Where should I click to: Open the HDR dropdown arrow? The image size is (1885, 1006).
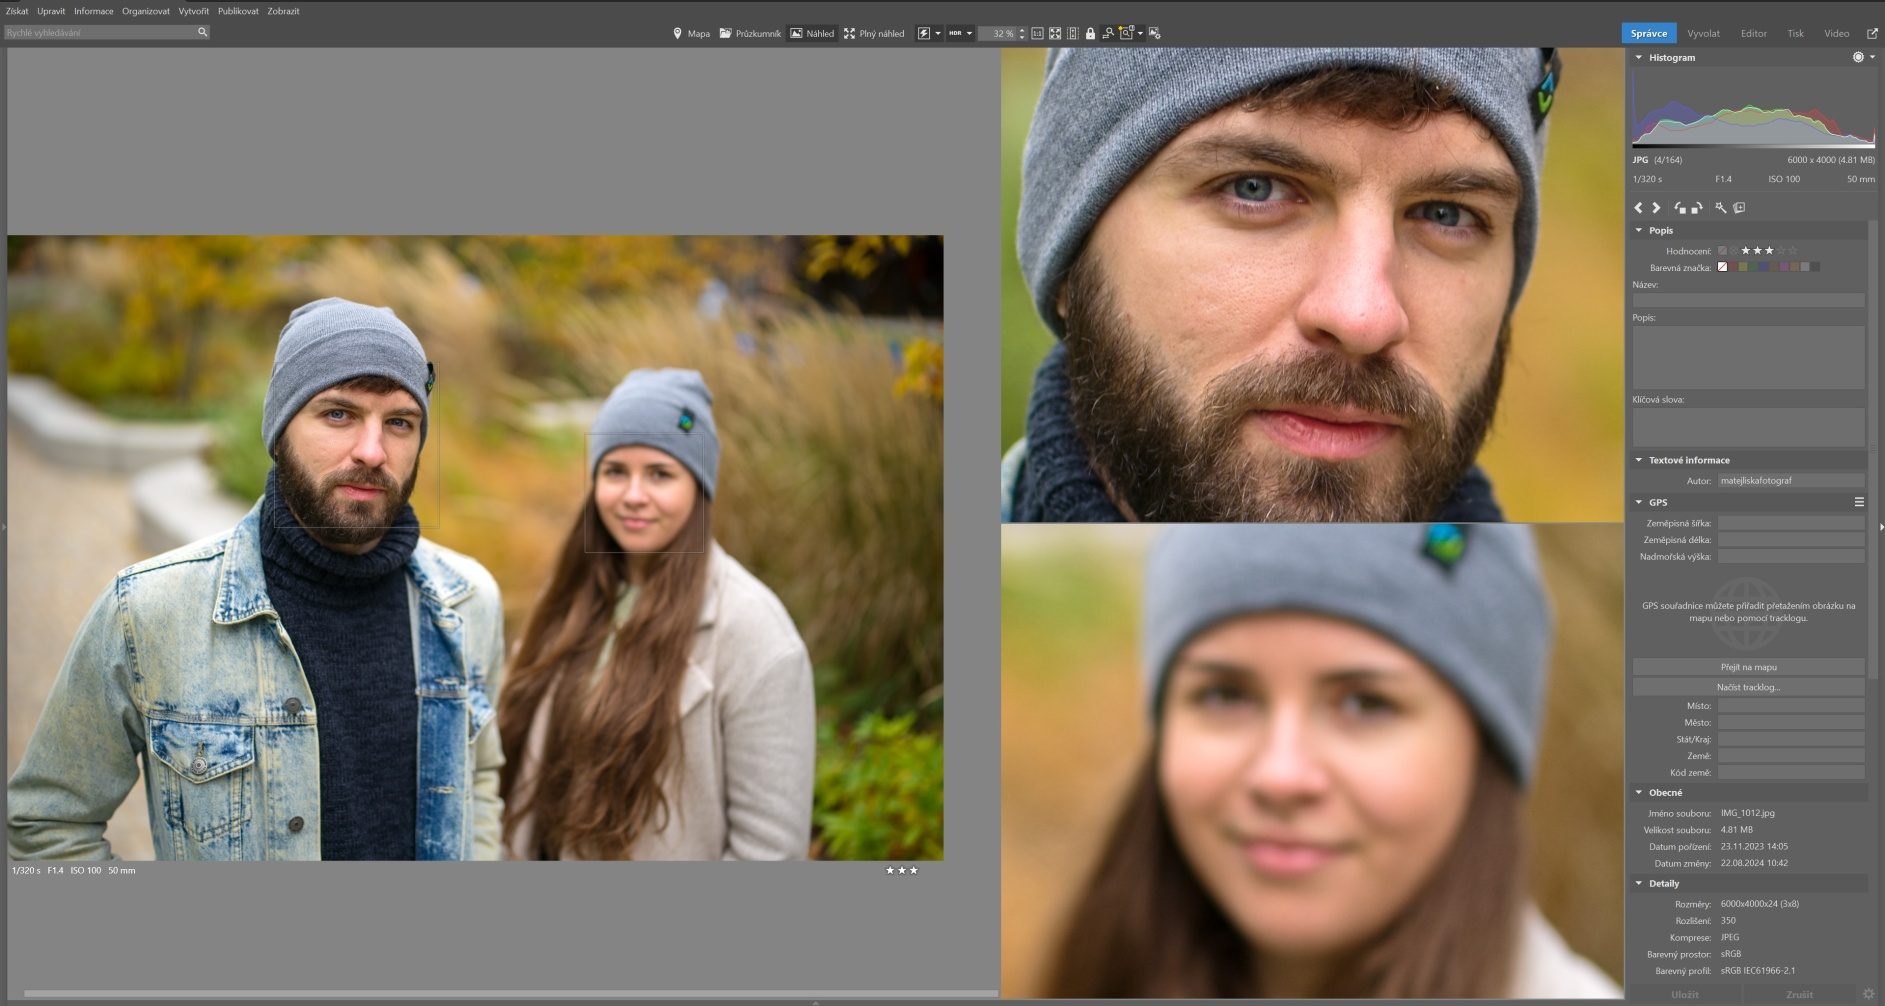[x=969, y=33]
